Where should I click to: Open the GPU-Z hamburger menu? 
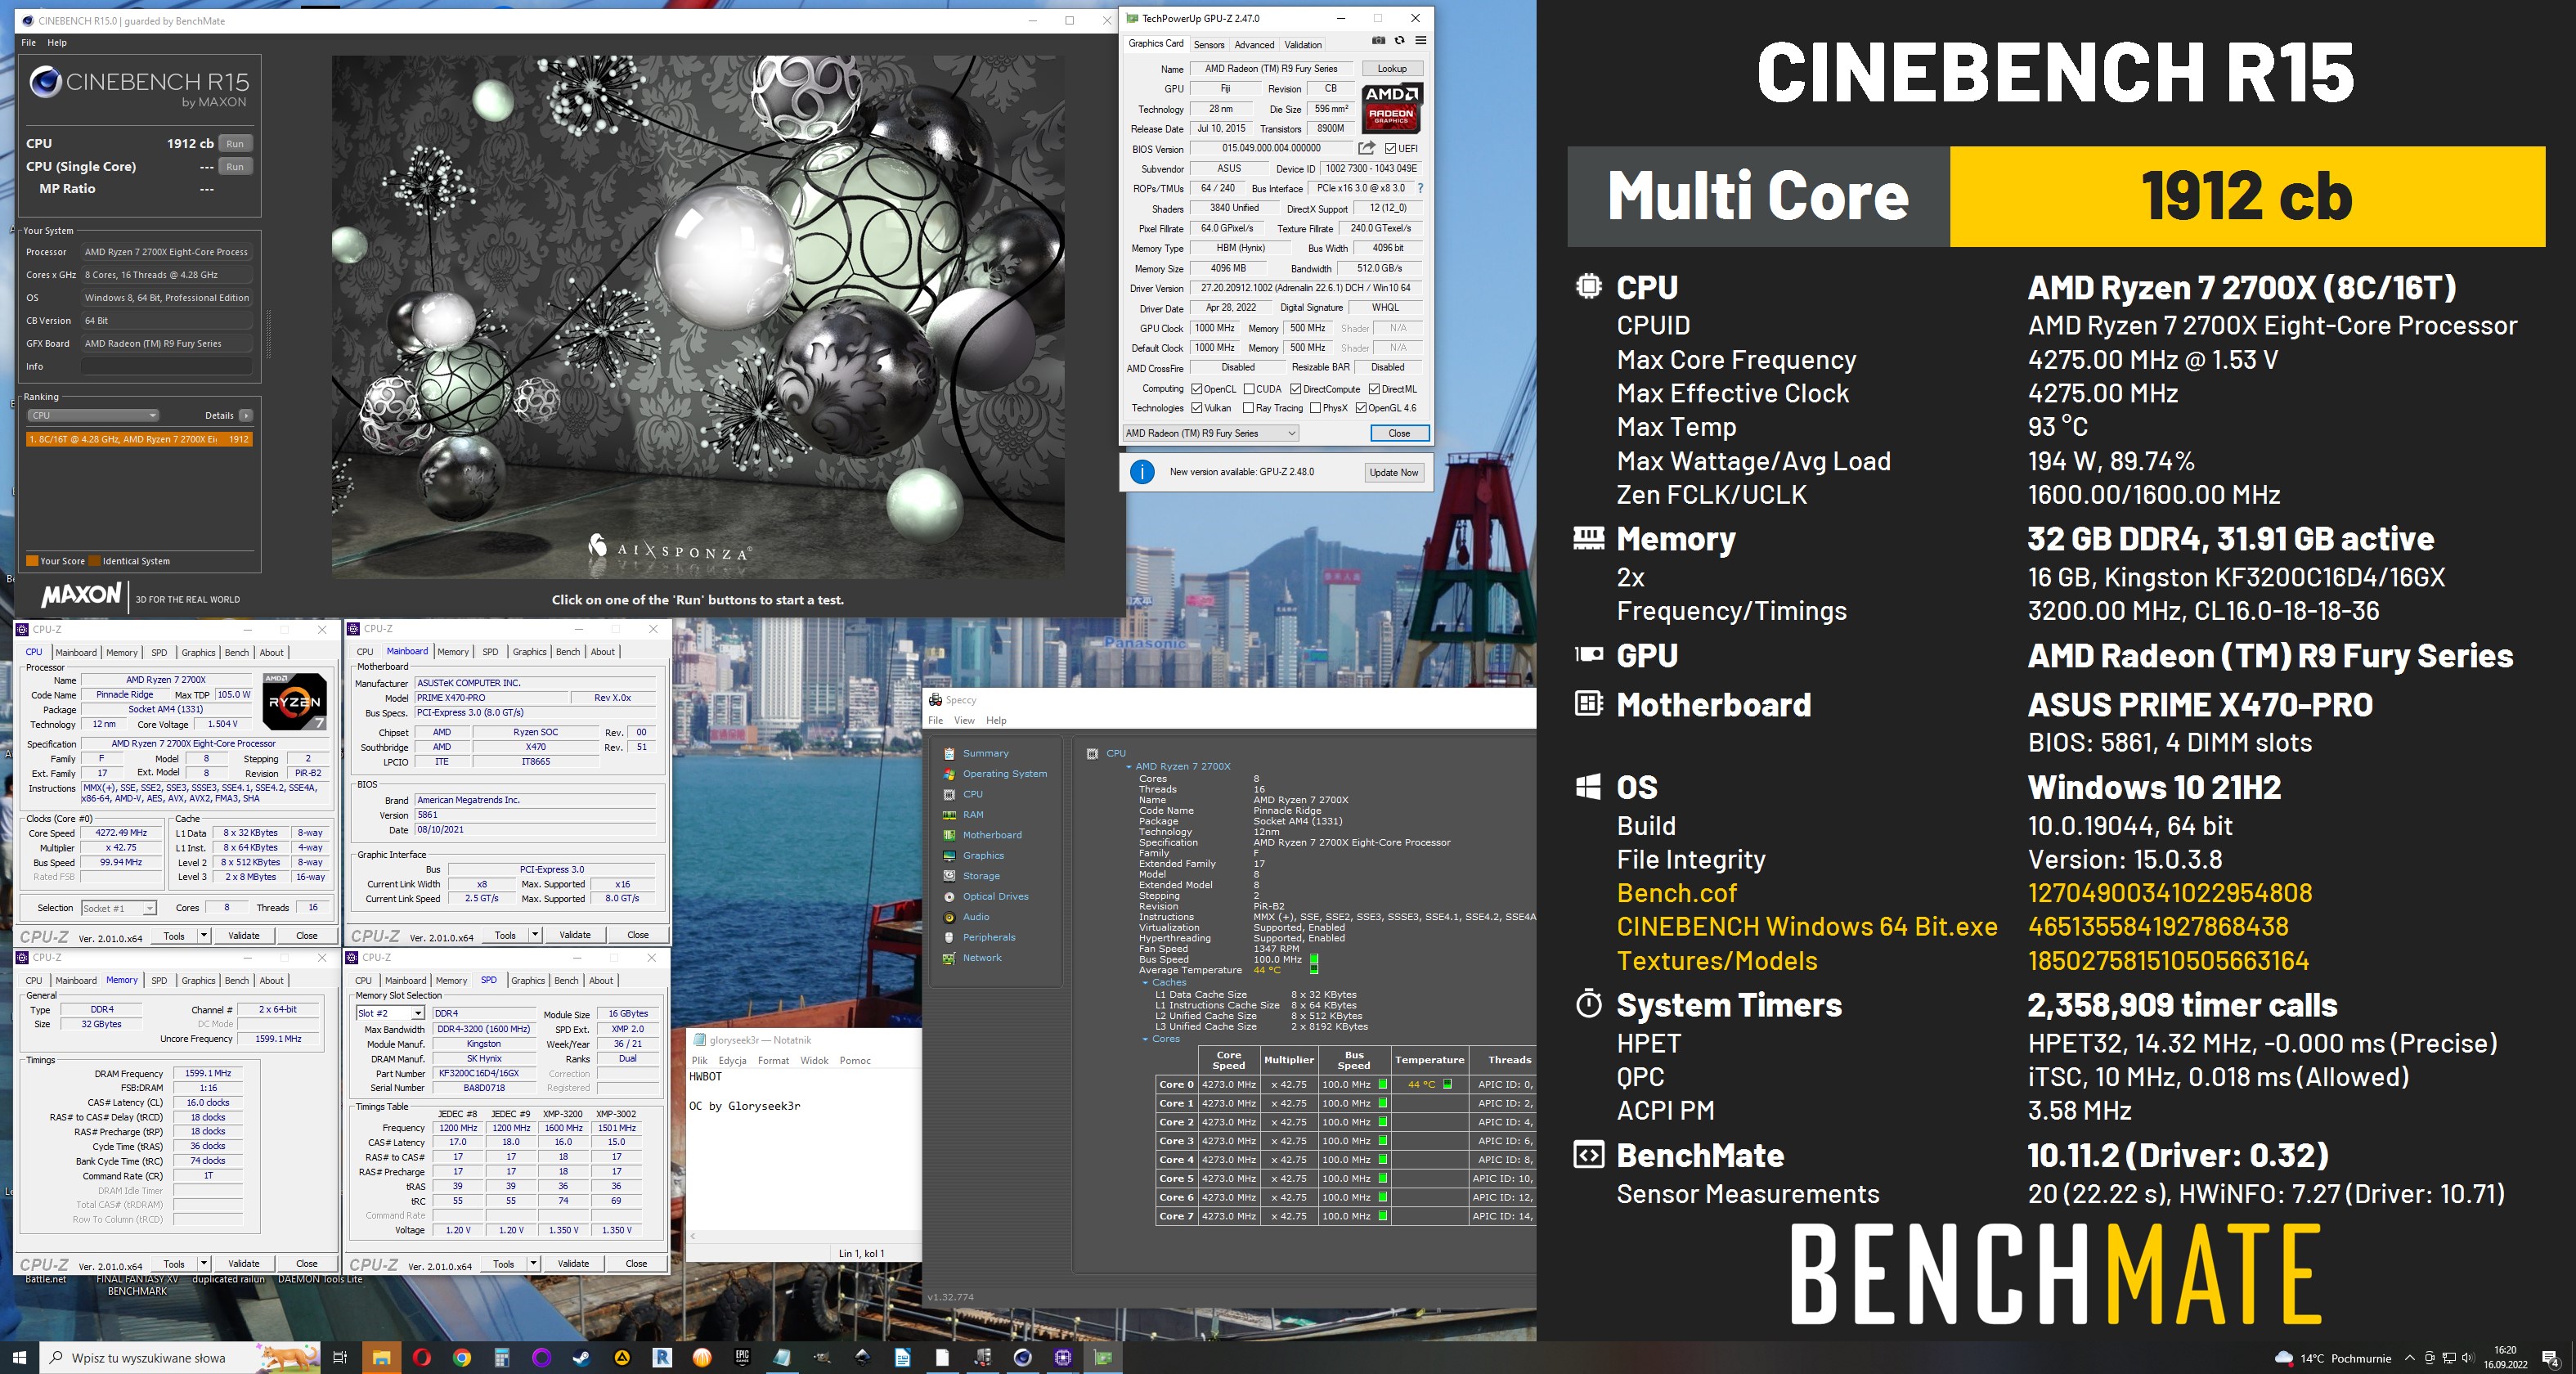point(1420,41)
